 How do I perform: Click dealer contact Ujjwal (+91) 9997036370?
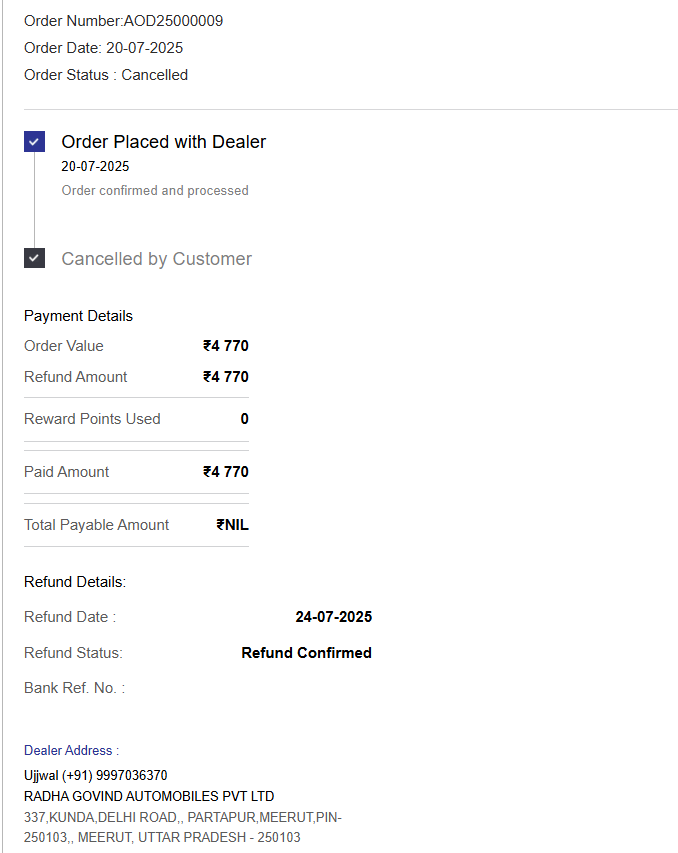tap(96, 775)
